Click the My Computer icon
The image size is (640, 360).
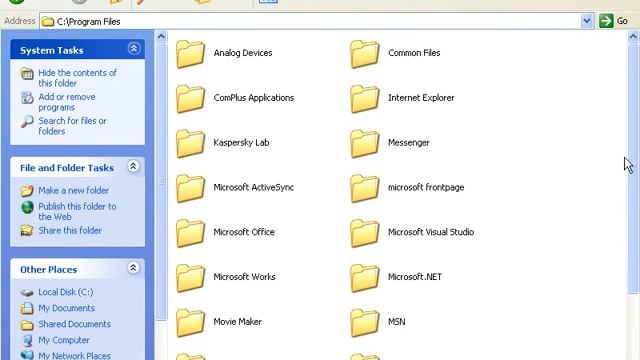[27, 340]
